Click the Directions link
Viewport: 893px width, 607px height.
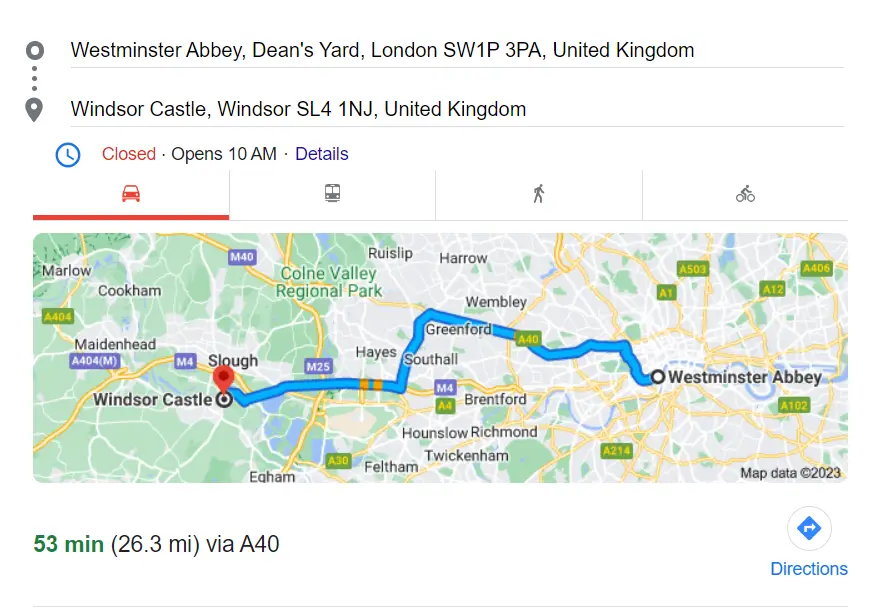(809, 568)
